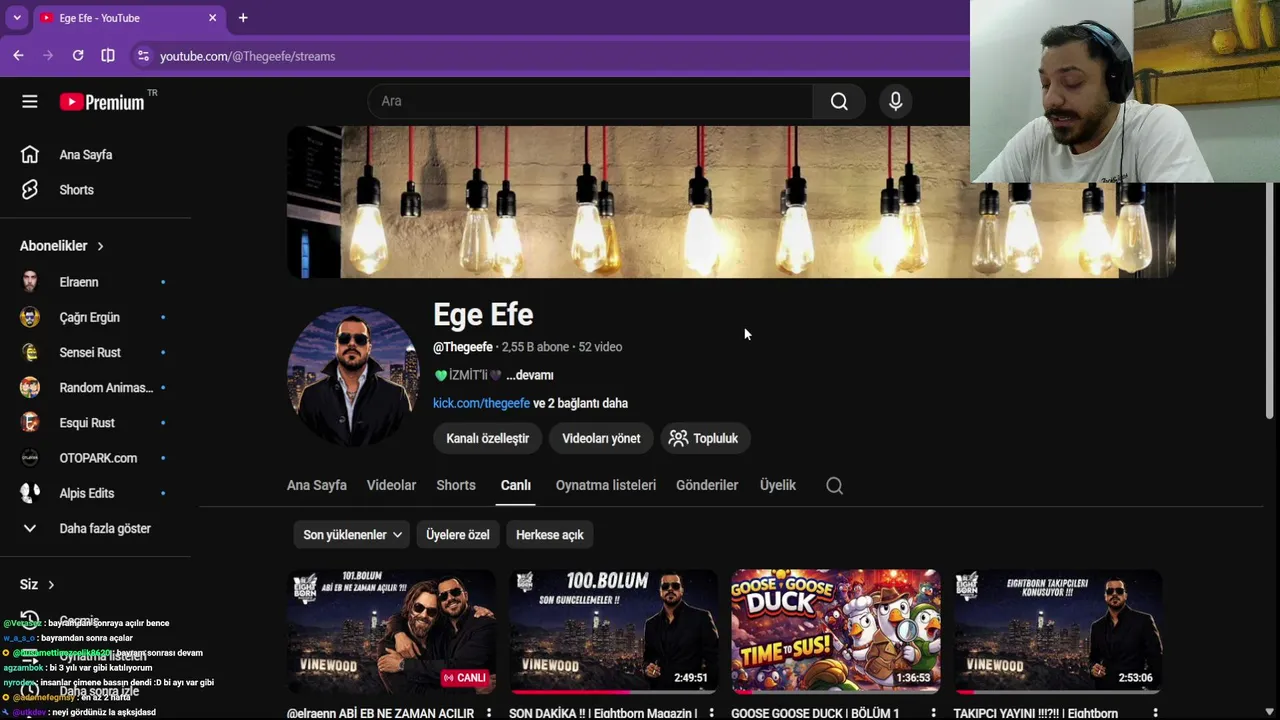Viewport: 1280px width, 720px height.
Task: Click the search magnifier button
Action: tap(839, 101)
